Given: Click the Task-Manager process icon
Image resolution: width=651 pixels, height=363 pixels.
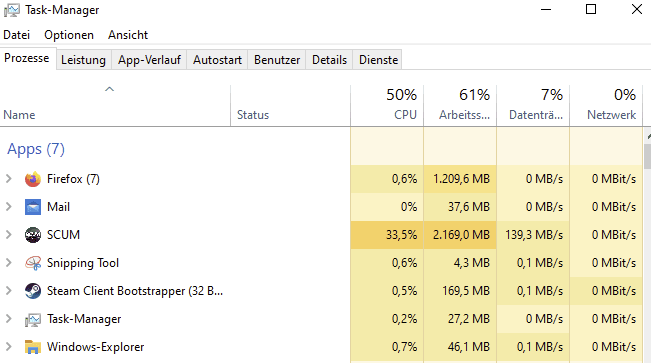Looking at the screenshot, I should [x=33, y=319].
